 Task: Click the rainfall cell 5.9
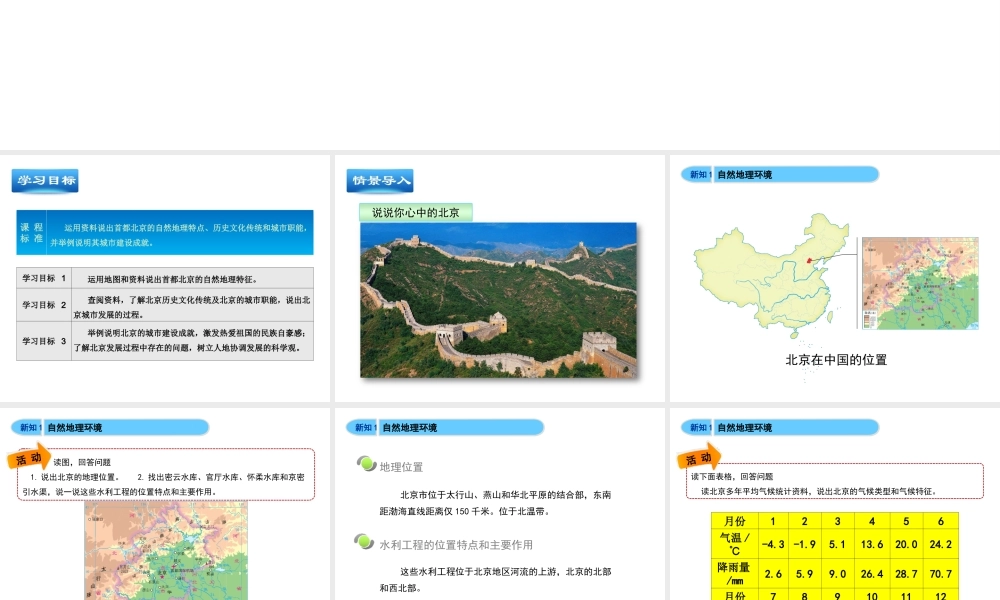click(805, 574)
